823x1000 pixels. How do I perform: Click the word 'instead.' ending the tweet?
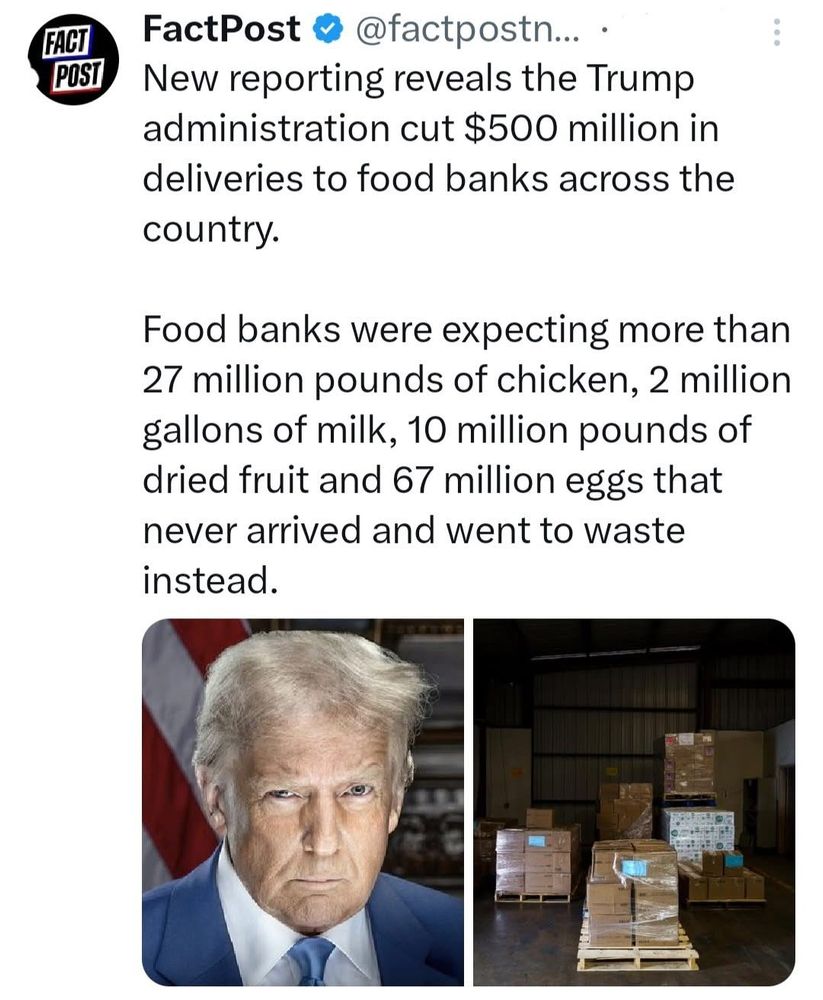(211, 580)
